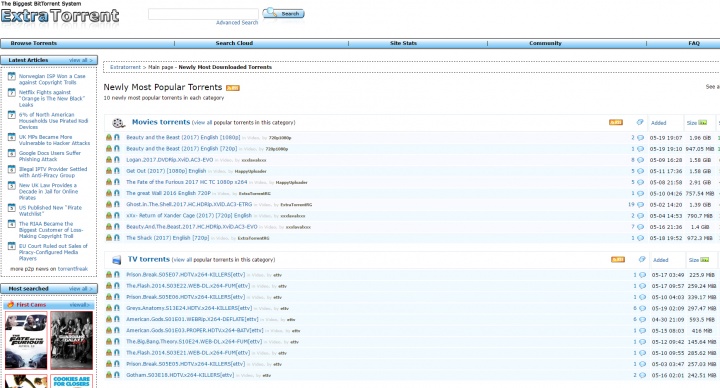Click the Added column header in Movies torrents
720x388 pixels.
click(x=658, y=123)
